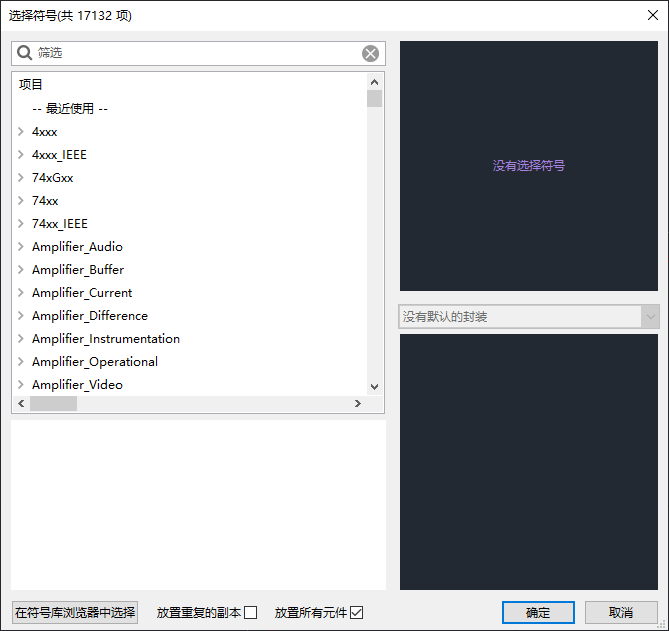Click the vertical scrollbar thumb
This screenshot has width=669, height=631.
tap(374, 99)
